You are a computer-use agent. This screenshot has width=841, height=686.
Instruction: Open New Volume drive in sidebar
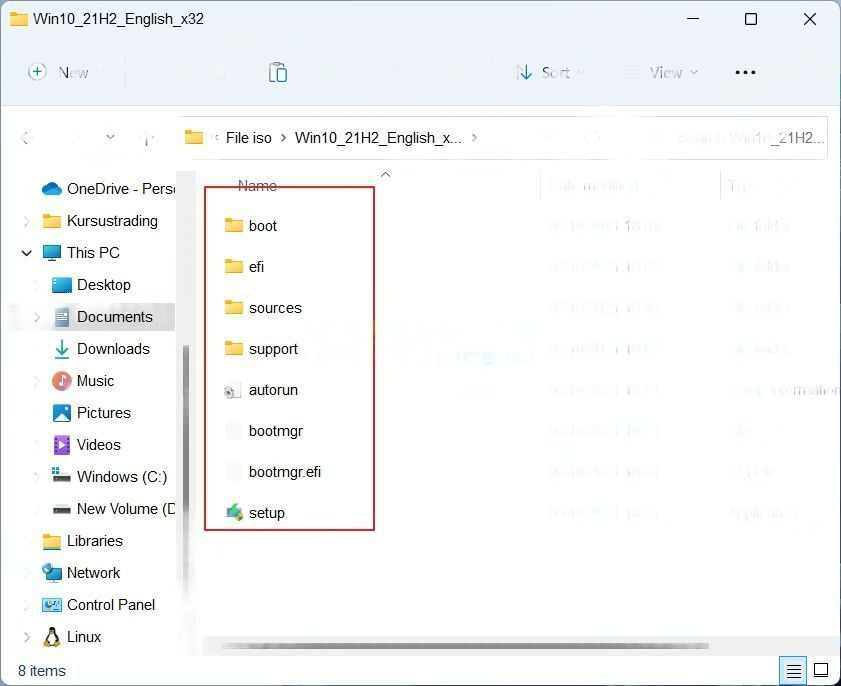(114, 509)
